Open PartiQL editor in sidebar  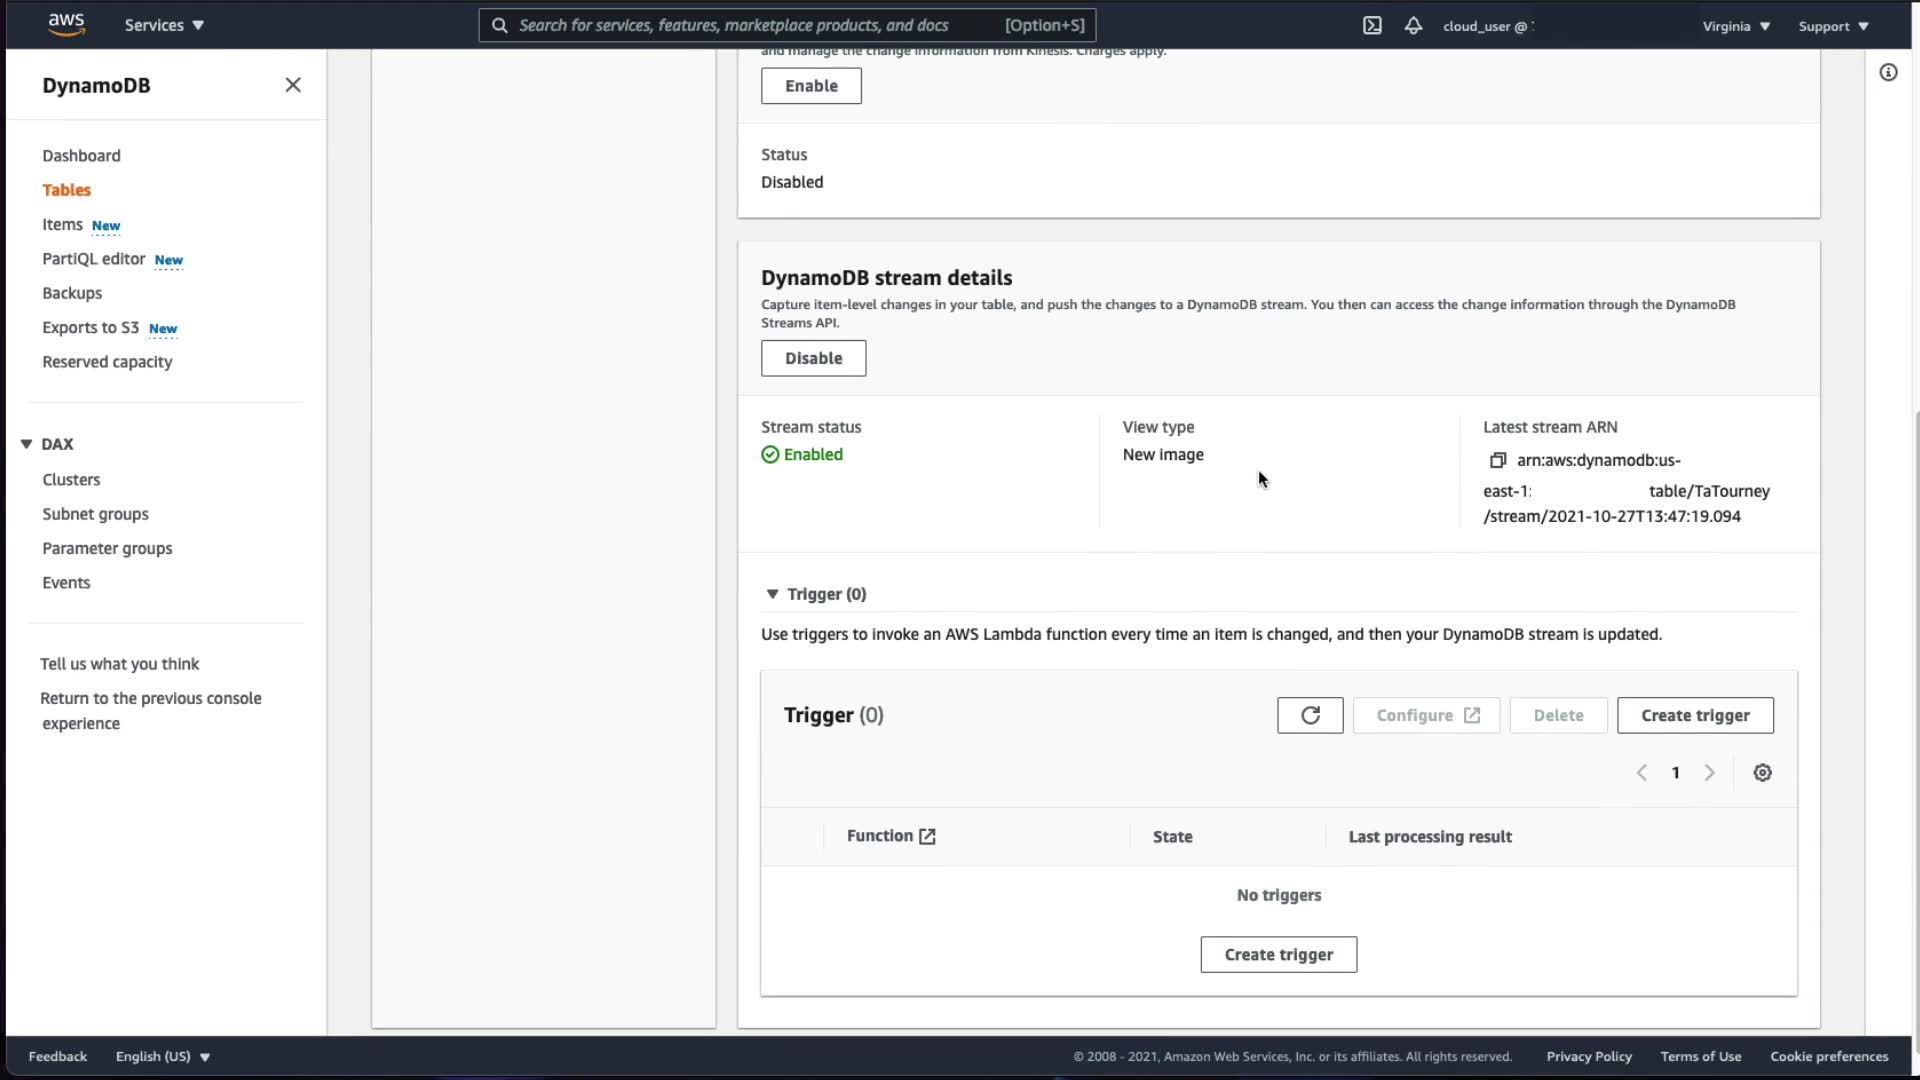pos(94,259)
